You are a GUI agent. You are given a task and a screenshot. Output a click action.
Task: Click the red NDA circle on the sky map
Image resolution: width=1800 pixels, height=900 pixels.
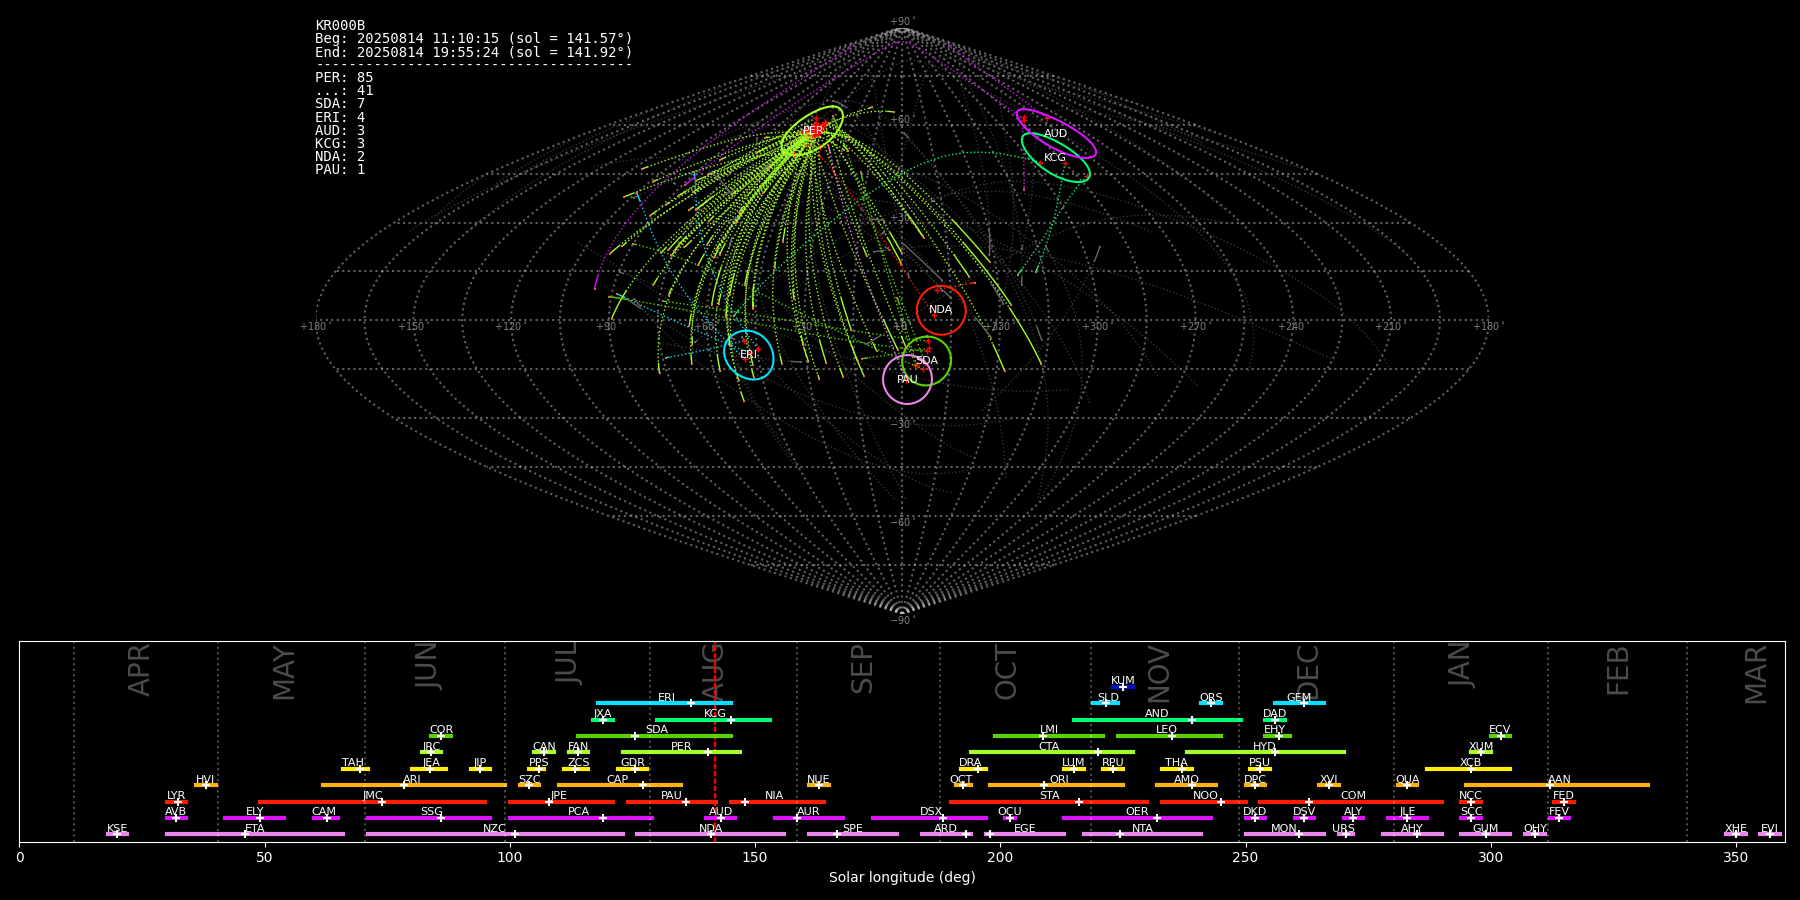click(941, 310)
